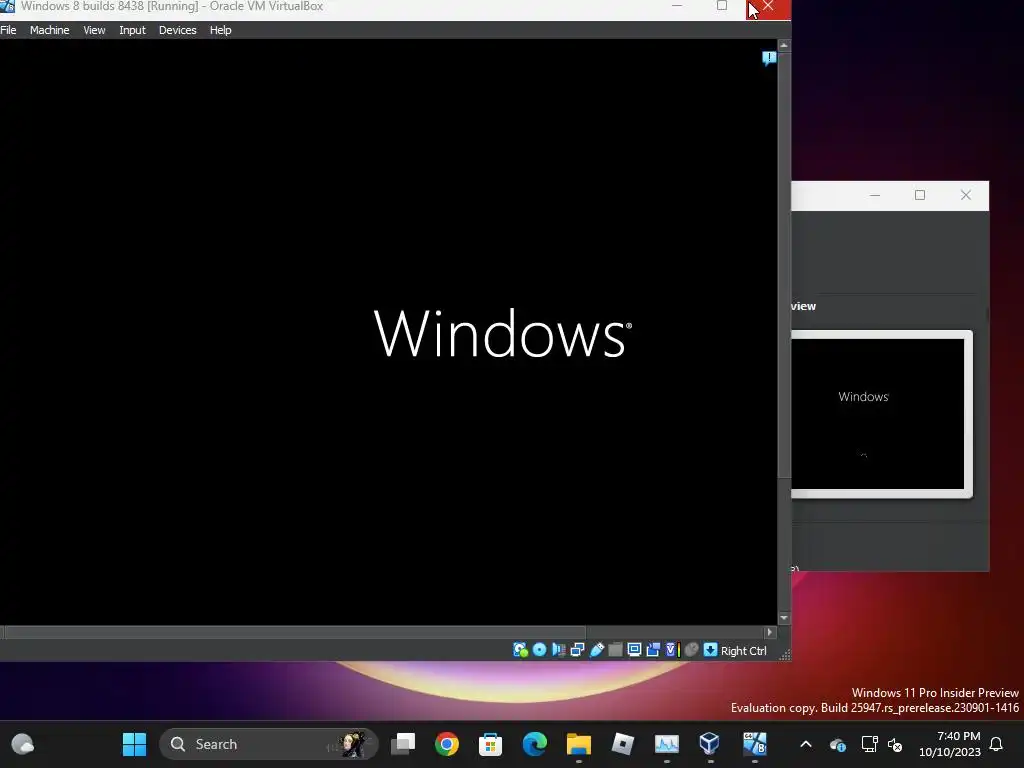Open the notifications bell icon
Screen dimensions: 1024x768
(x=997, y=744)
